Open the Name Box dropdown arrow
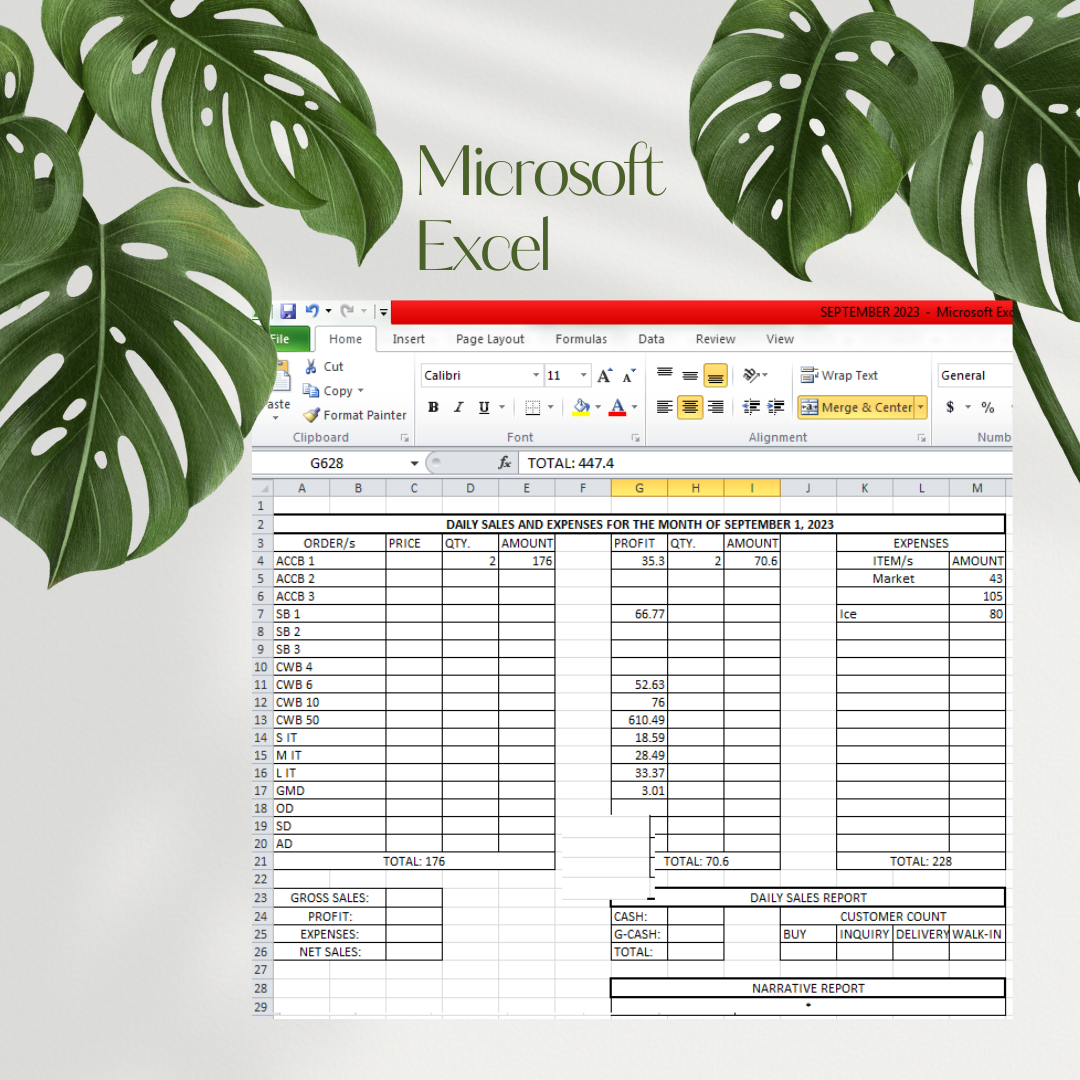 click(x=414, y=464)
